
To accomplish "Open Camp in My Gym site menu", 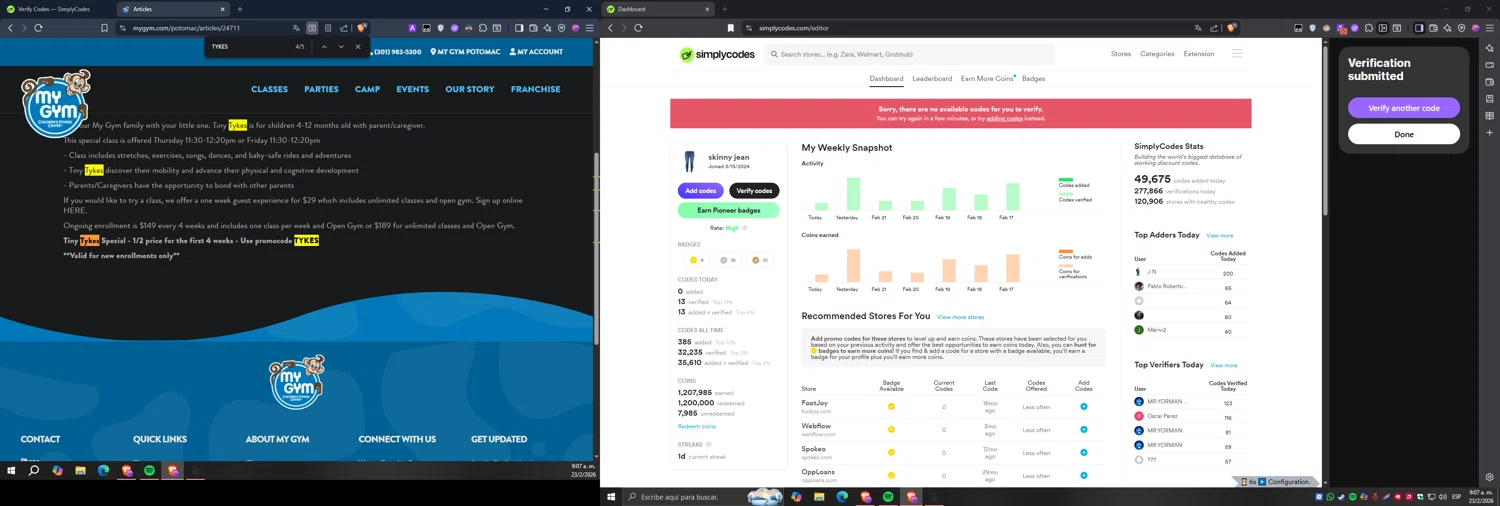I will coord(367,89).
